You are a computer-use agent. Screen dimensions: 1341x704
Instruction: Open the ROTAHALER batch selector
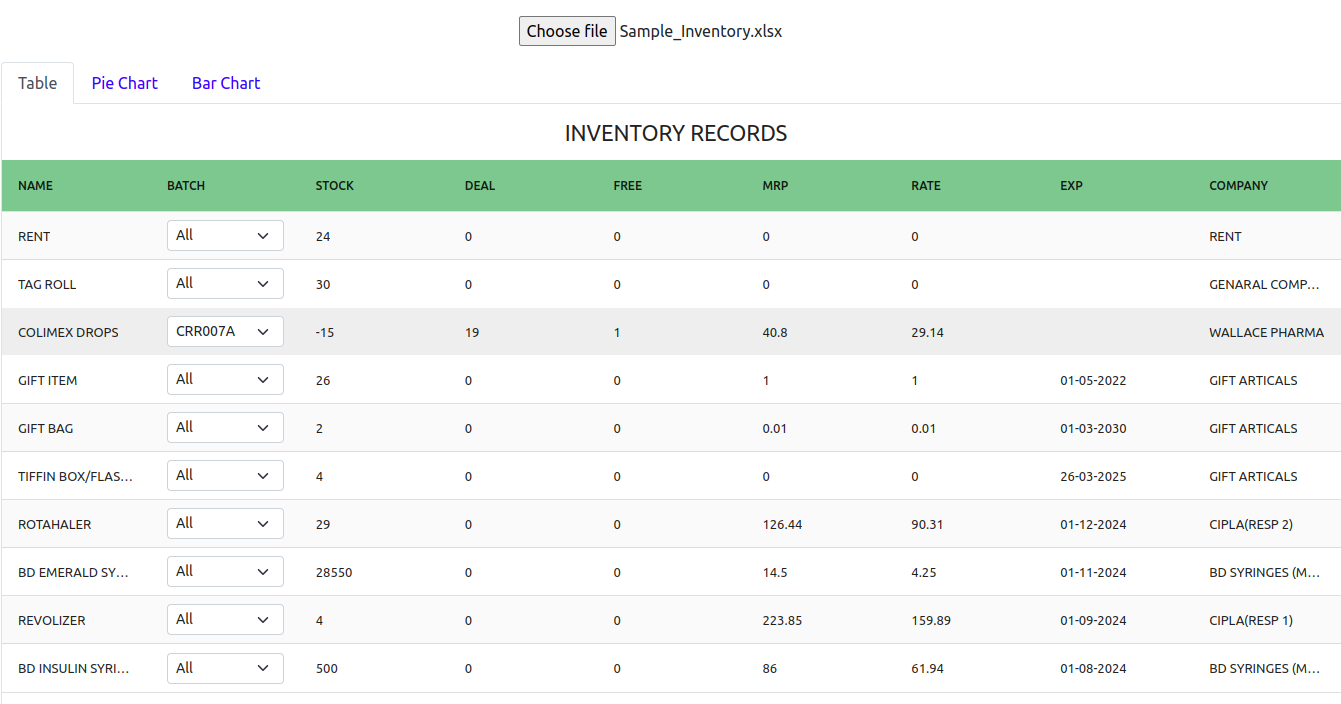coord(225,523)
